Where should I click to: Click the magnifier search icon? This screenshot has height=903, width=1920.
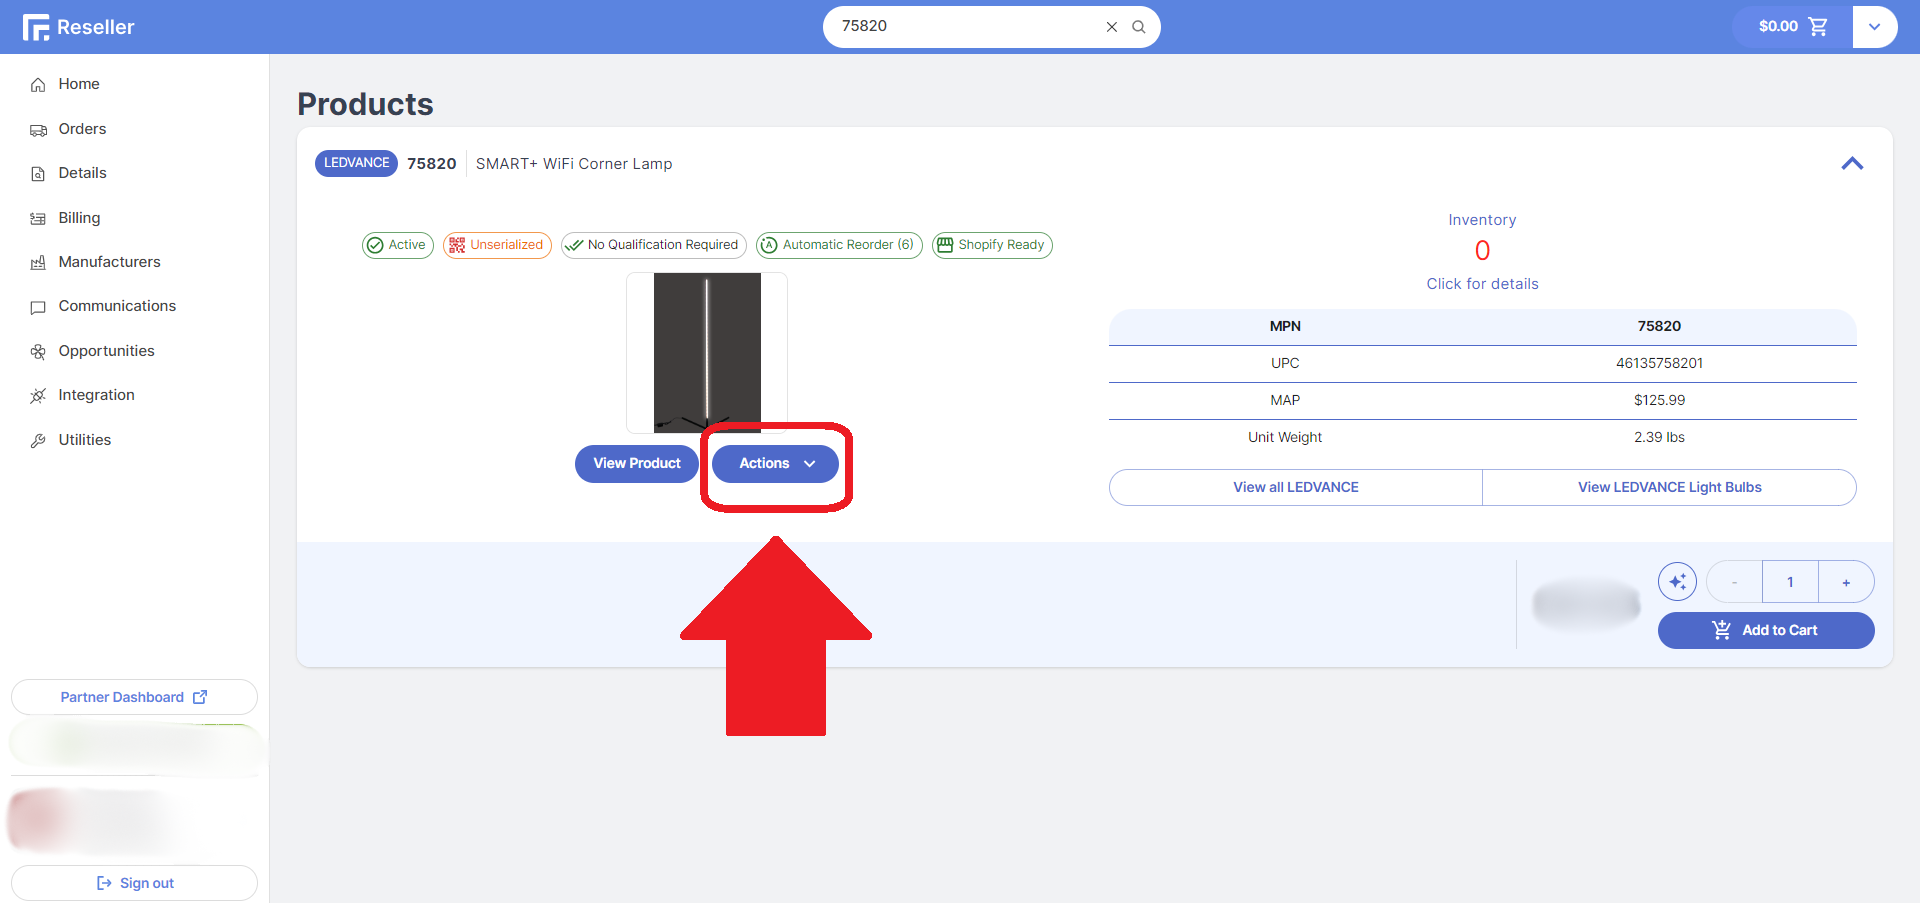[1138, 27]
